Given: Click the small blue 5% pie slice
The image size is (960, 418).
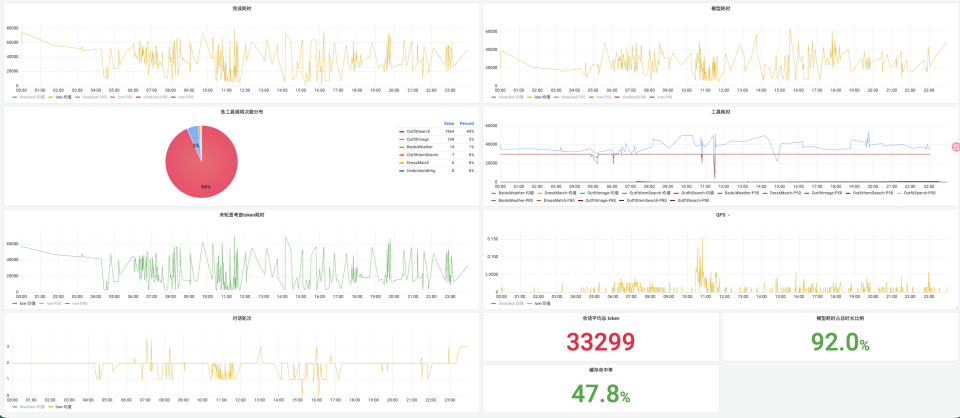Looking at the screenshot, I should click(x=194, y=134).
